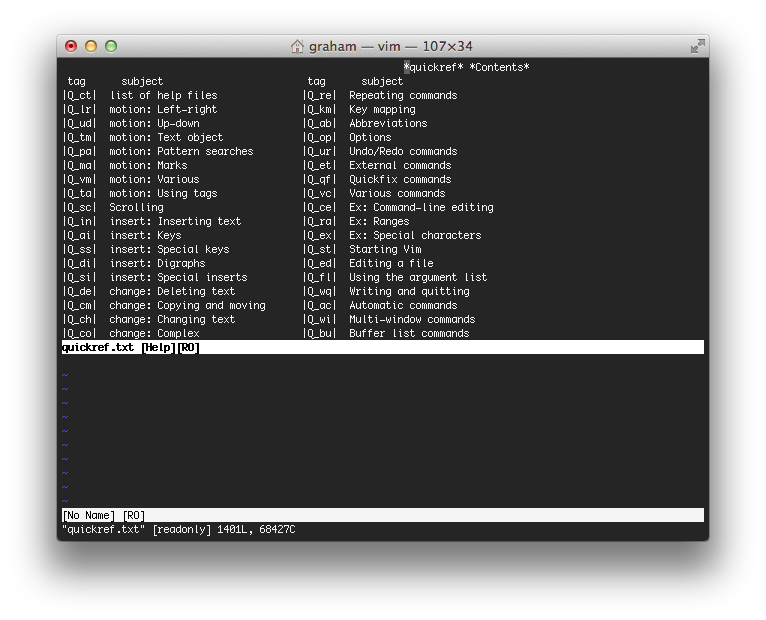
Task: Click the green zoom window button
Action: coord(111,46)
